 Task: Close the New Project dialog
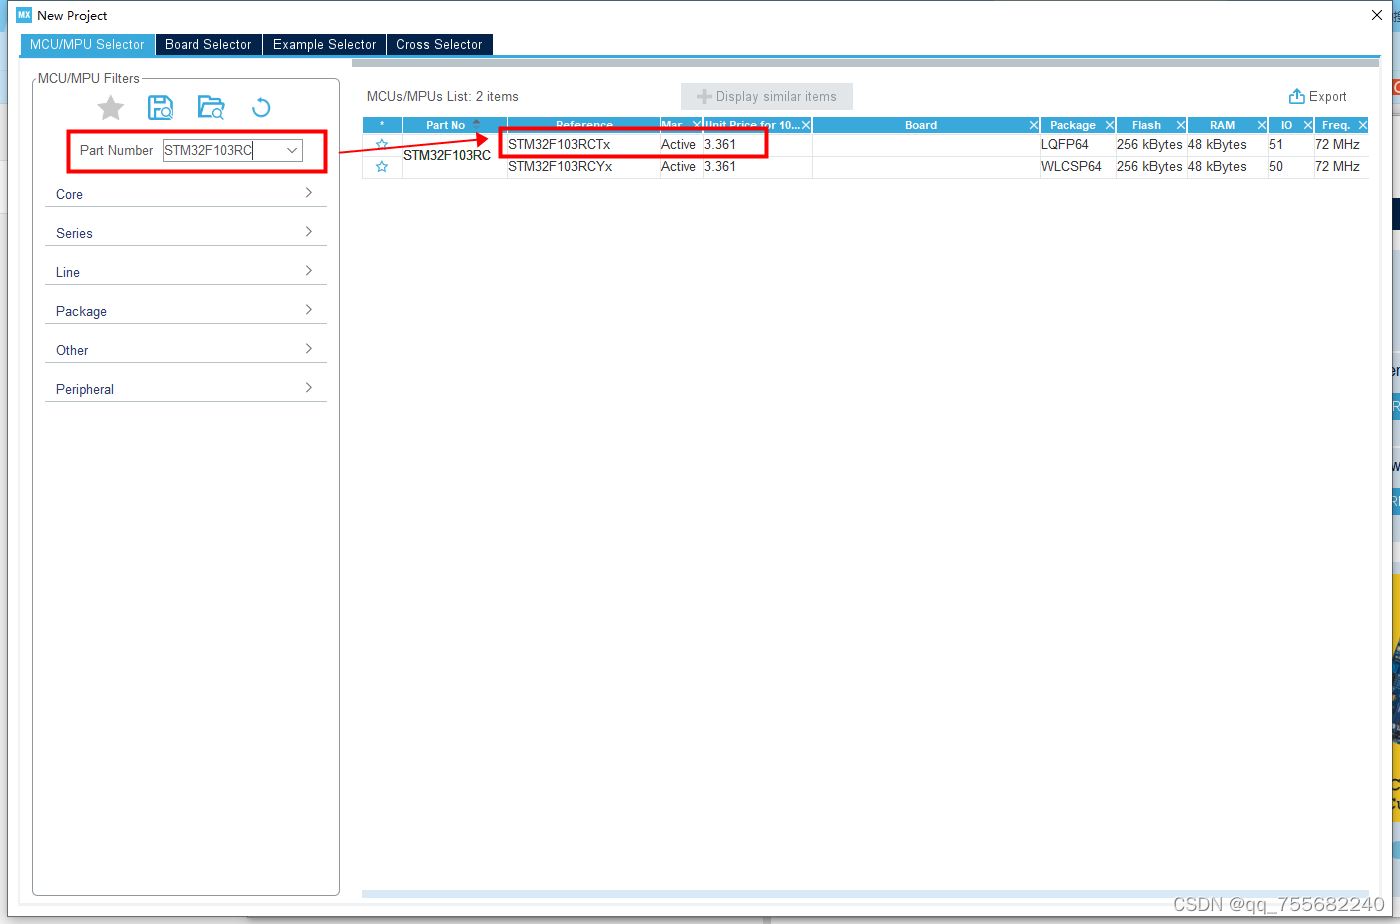(x=1377, y=15)
